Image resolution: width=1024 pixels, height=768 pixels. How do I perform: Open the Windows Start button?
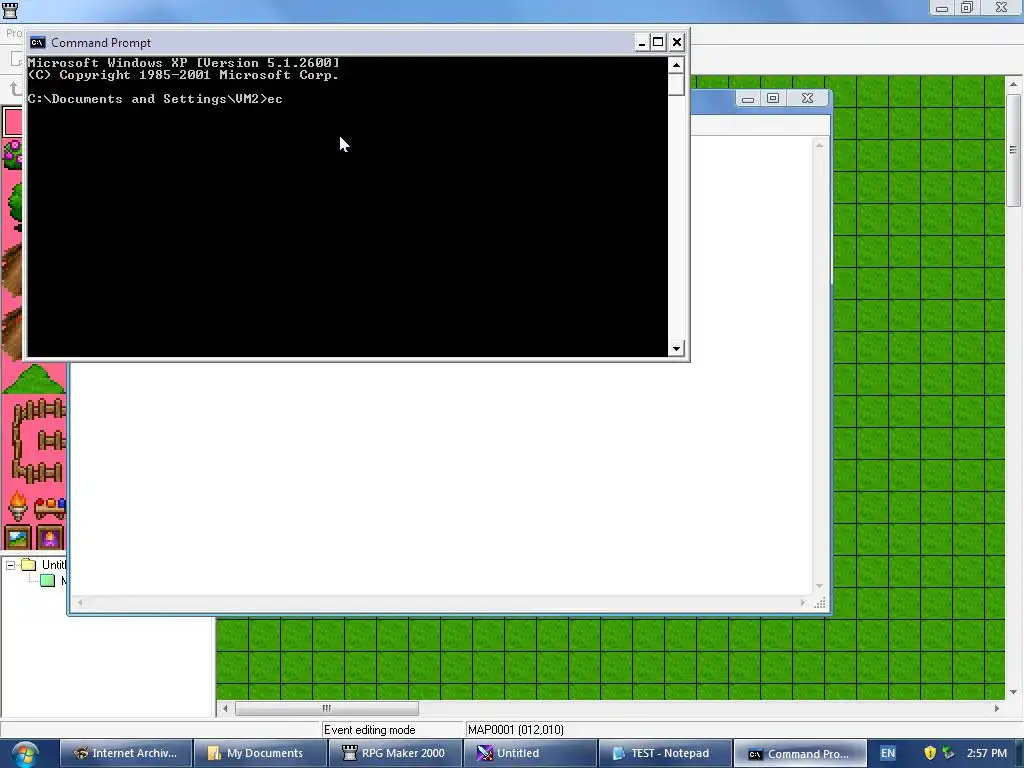tap(25, 754)
